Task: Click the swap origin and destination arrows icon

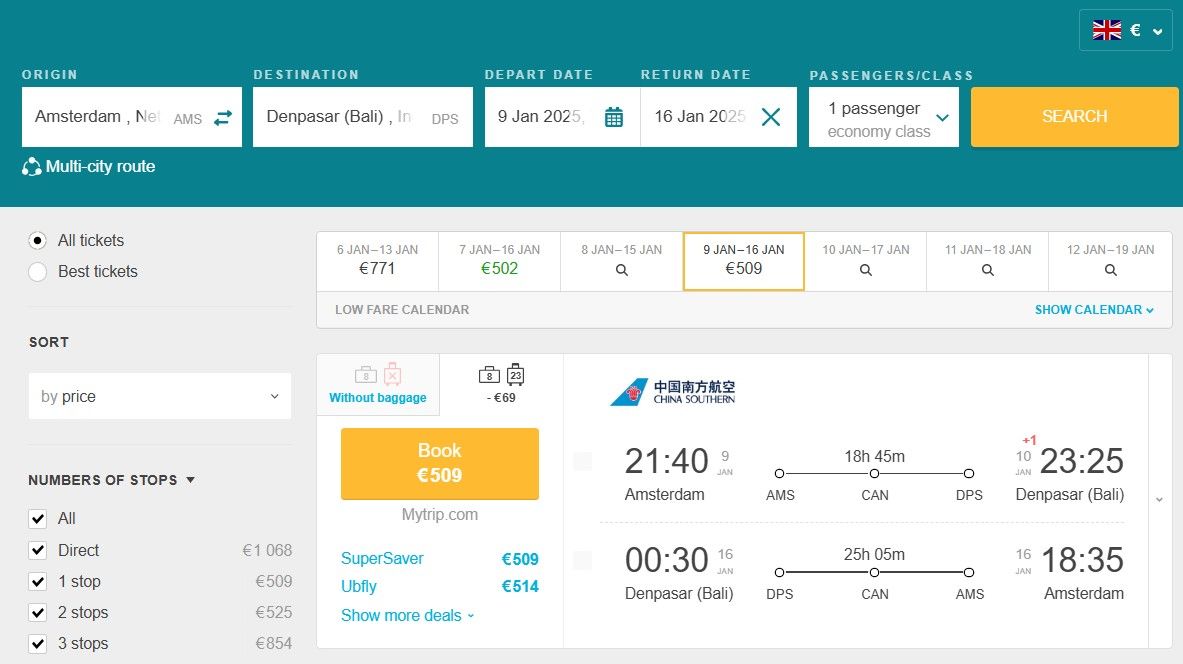Action: pyautogui.click(x=222, y=118)
